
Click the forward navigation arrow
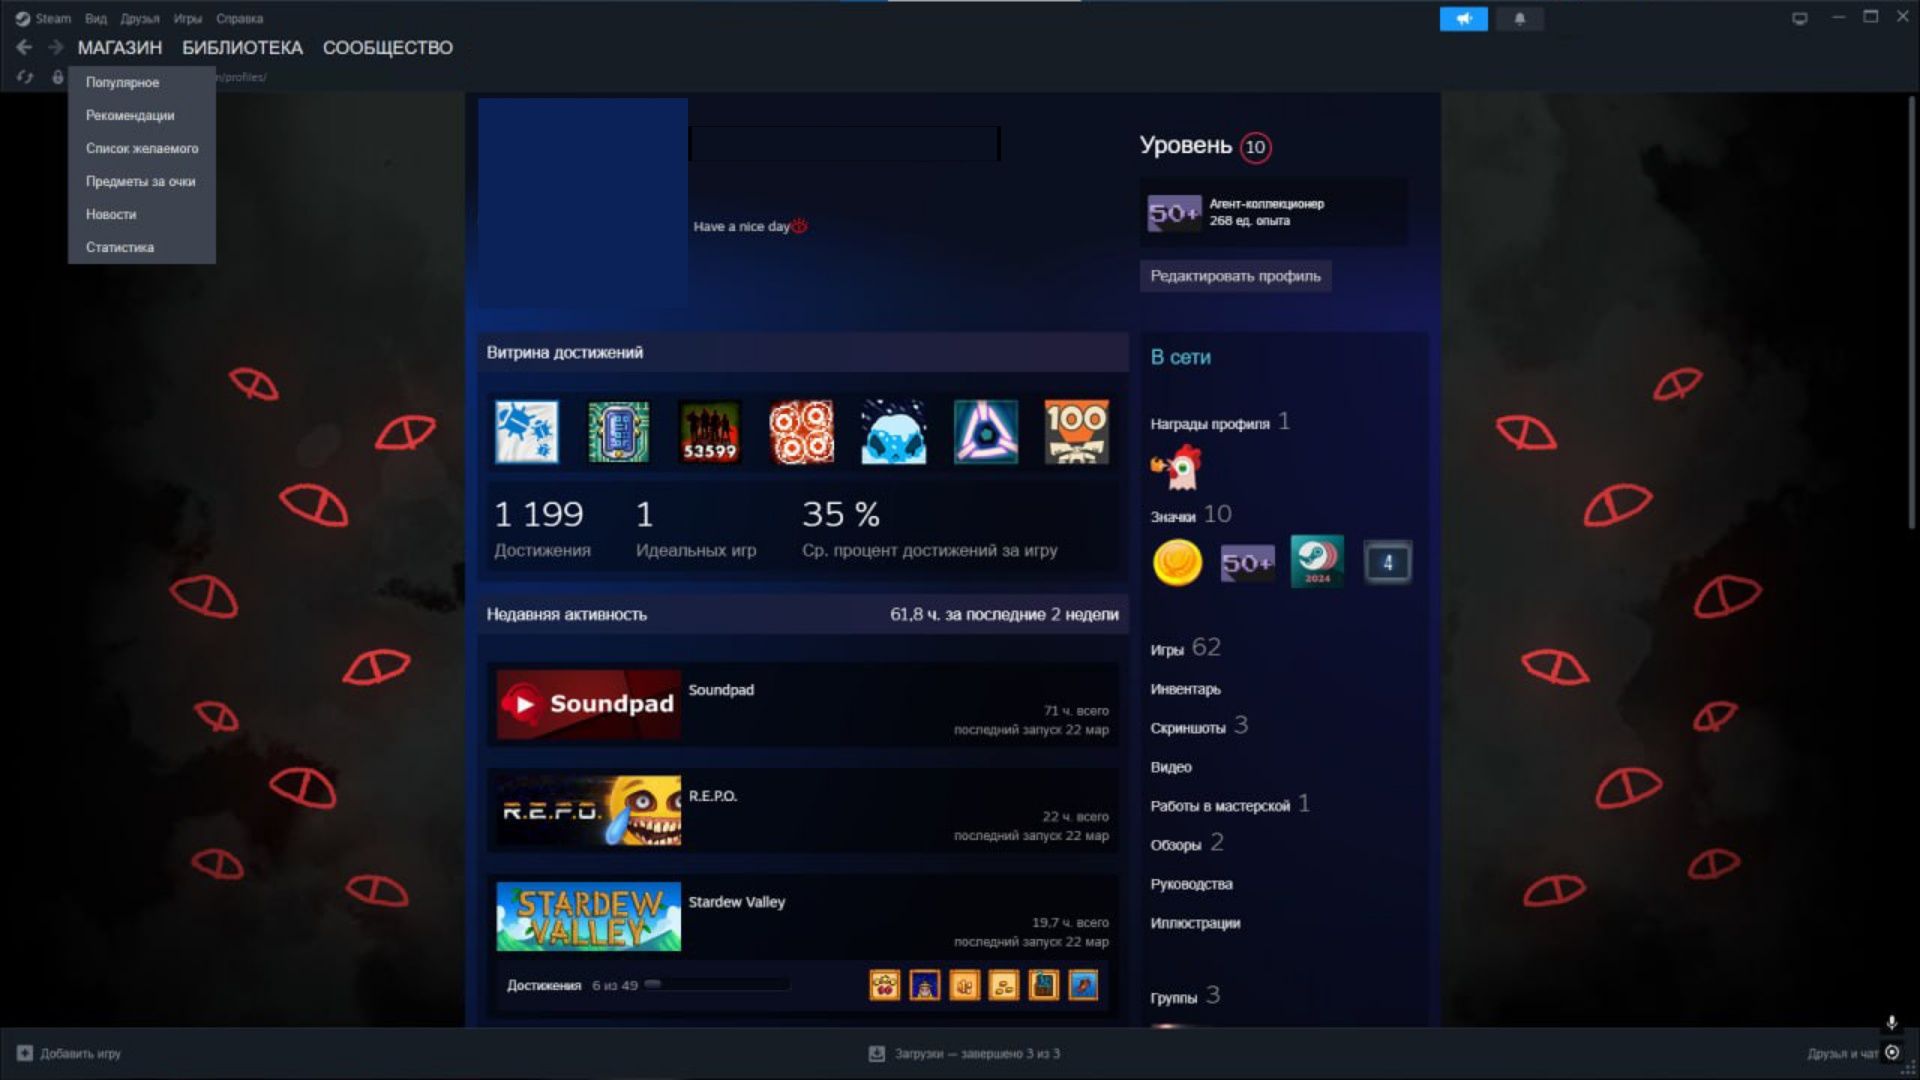point(56,47)
